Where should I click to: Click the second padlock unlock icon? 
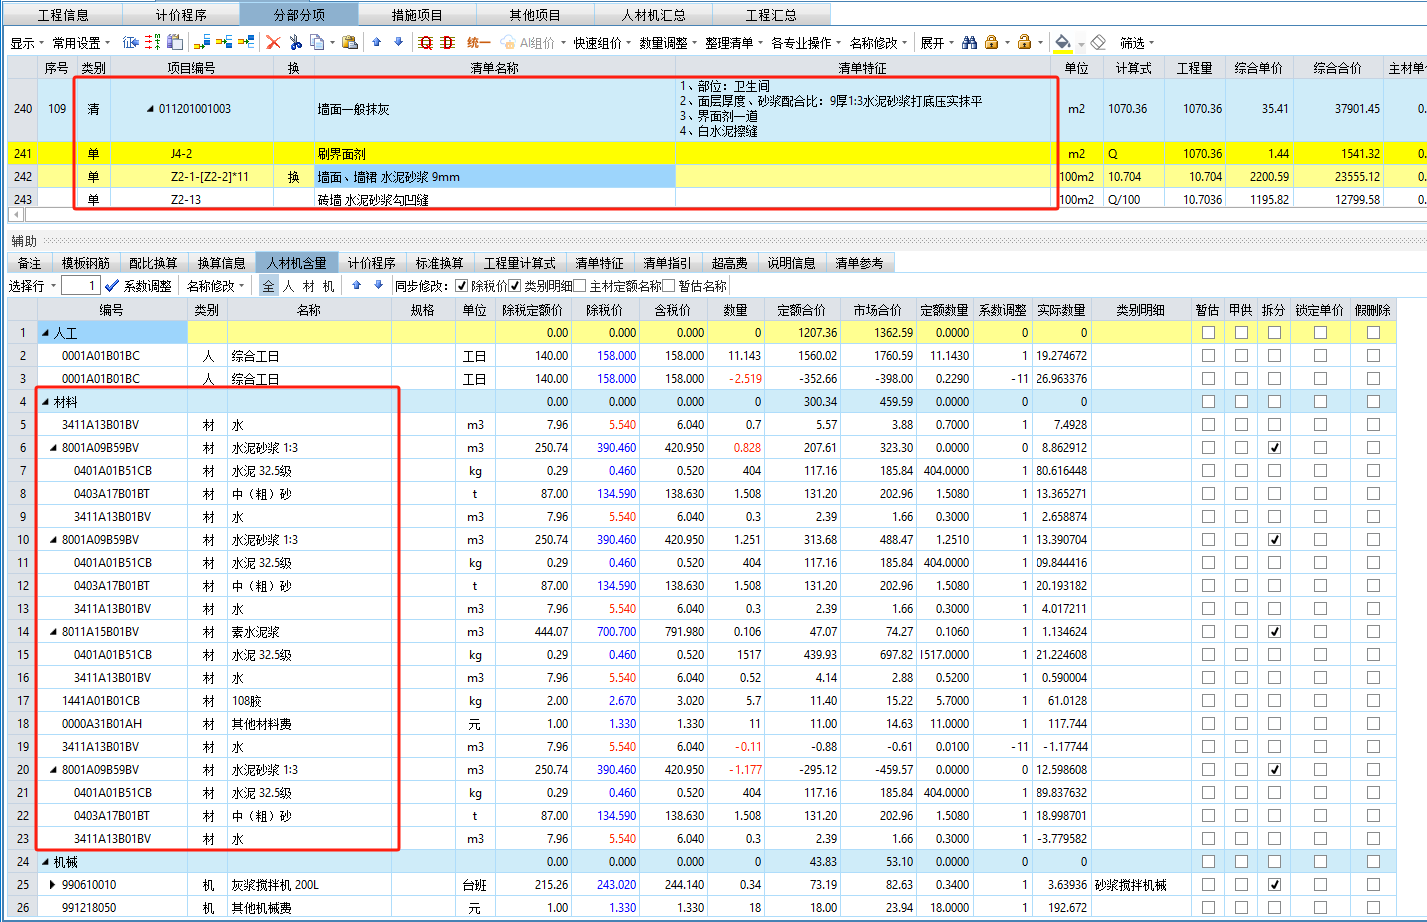tap(1024, 42)
